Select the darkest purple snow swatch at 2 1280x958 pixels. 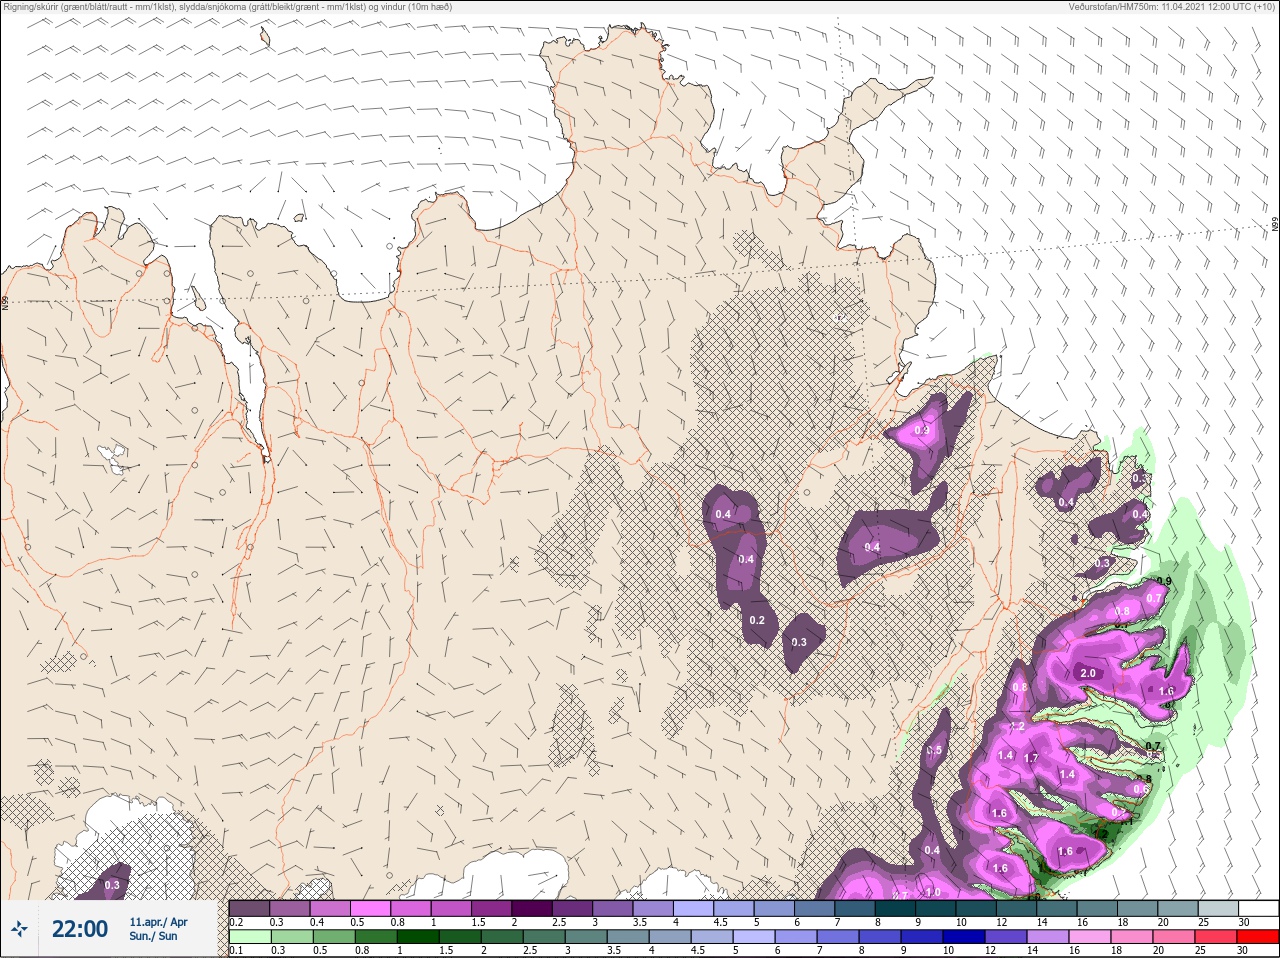[x=532, y=908]
